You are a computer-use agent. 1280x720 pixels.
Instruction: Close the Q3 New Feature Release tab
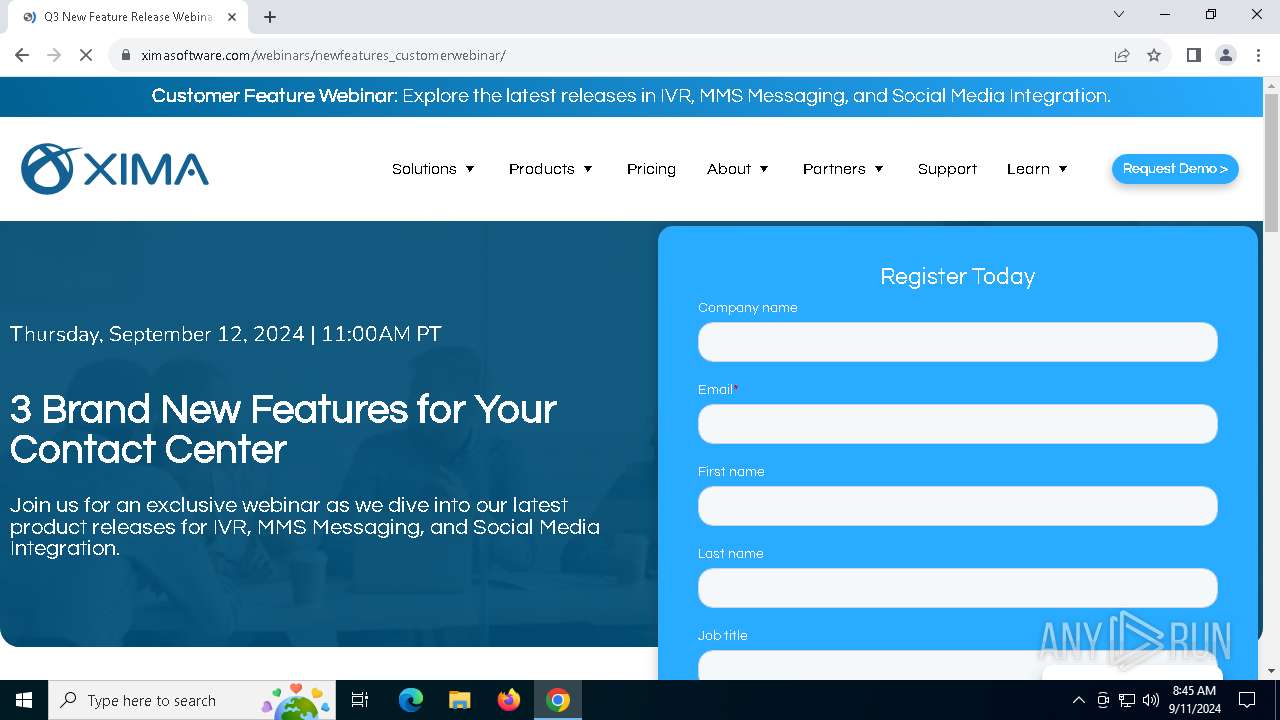point(232,17)
